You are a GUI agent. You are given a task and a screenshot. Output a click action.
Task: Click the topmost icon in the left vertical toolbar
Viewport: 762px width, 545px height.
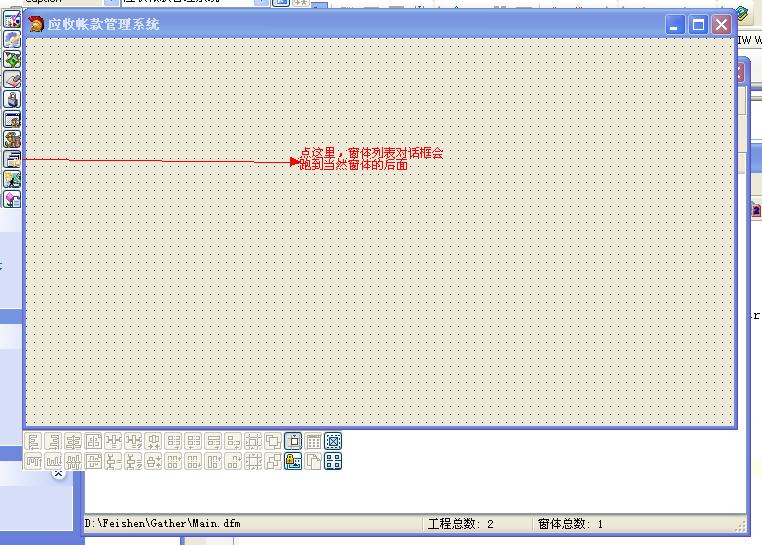click(12, 19)
